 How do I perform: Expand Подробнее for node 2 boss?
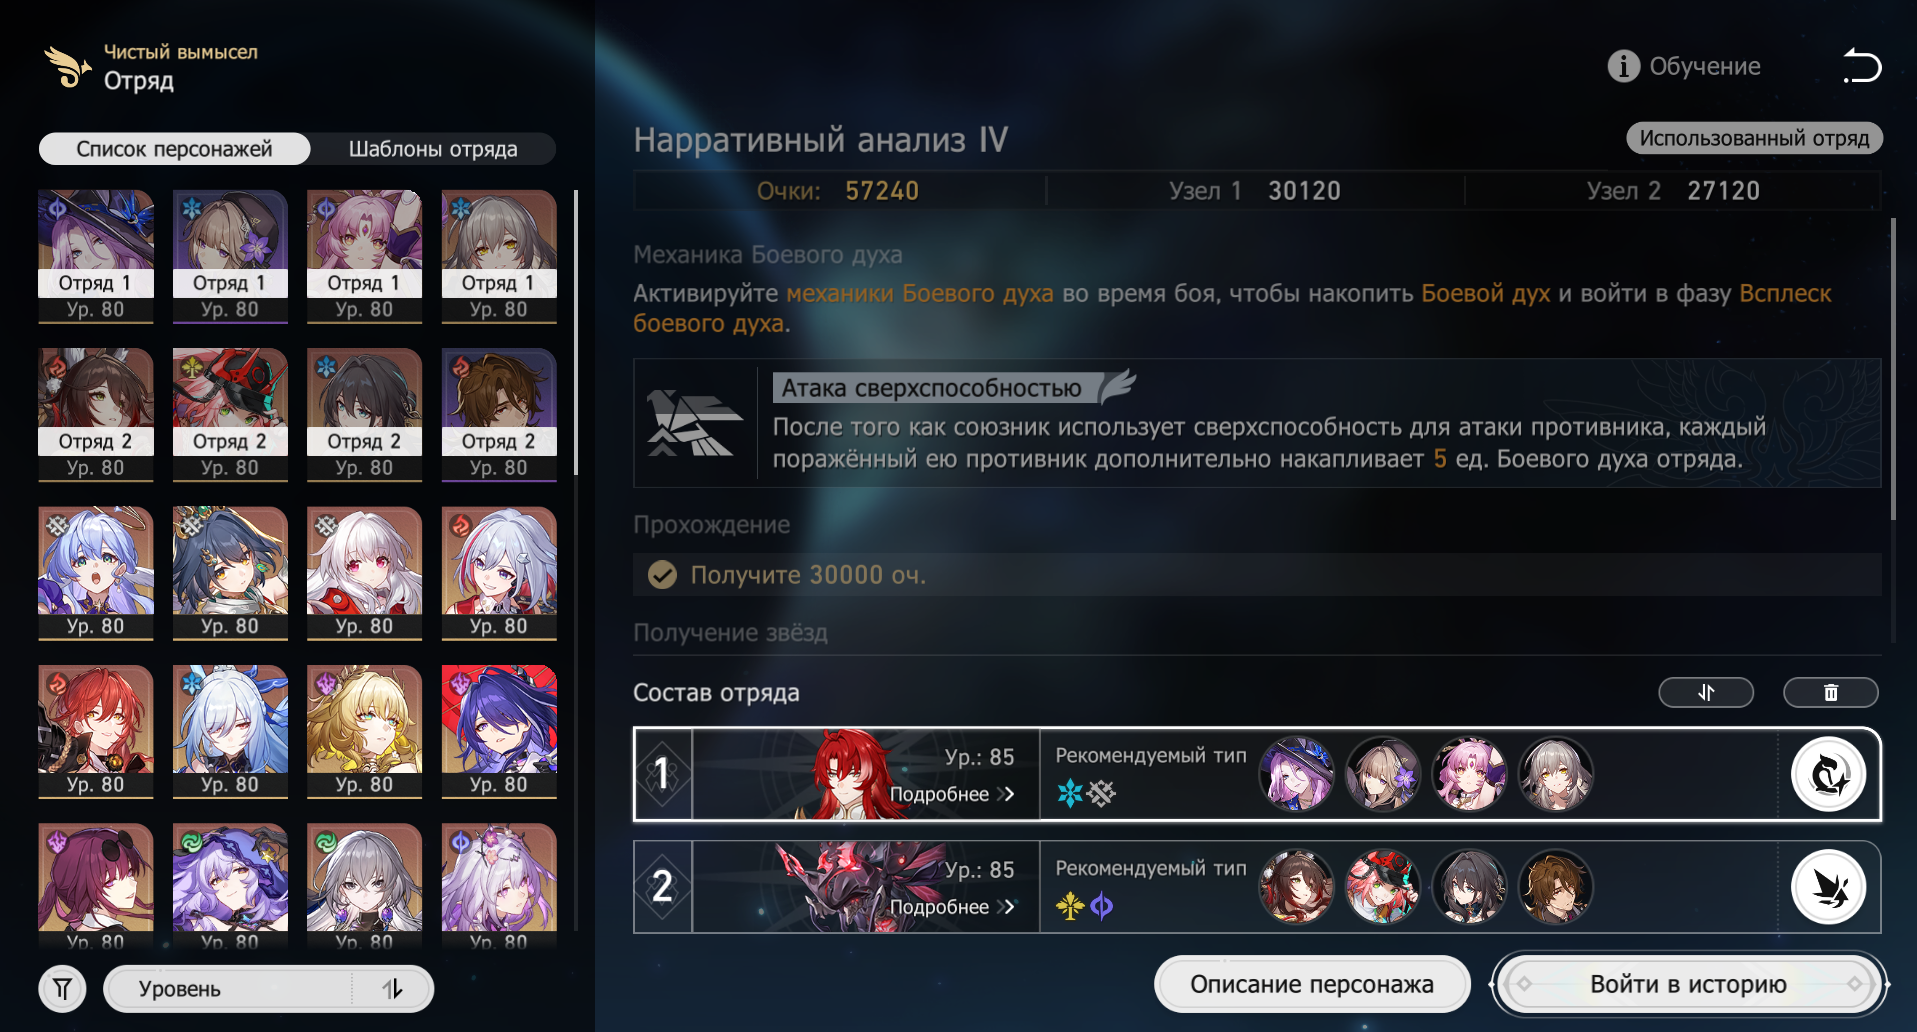coord(952,907)
